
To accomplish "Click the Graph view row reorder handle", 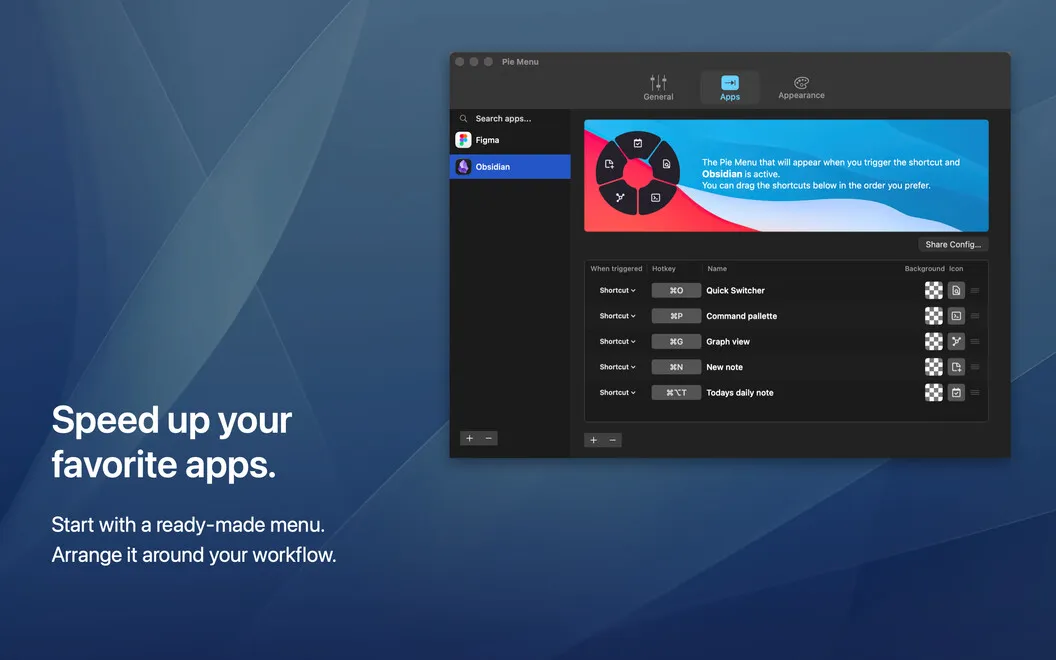I will point(975,341).
